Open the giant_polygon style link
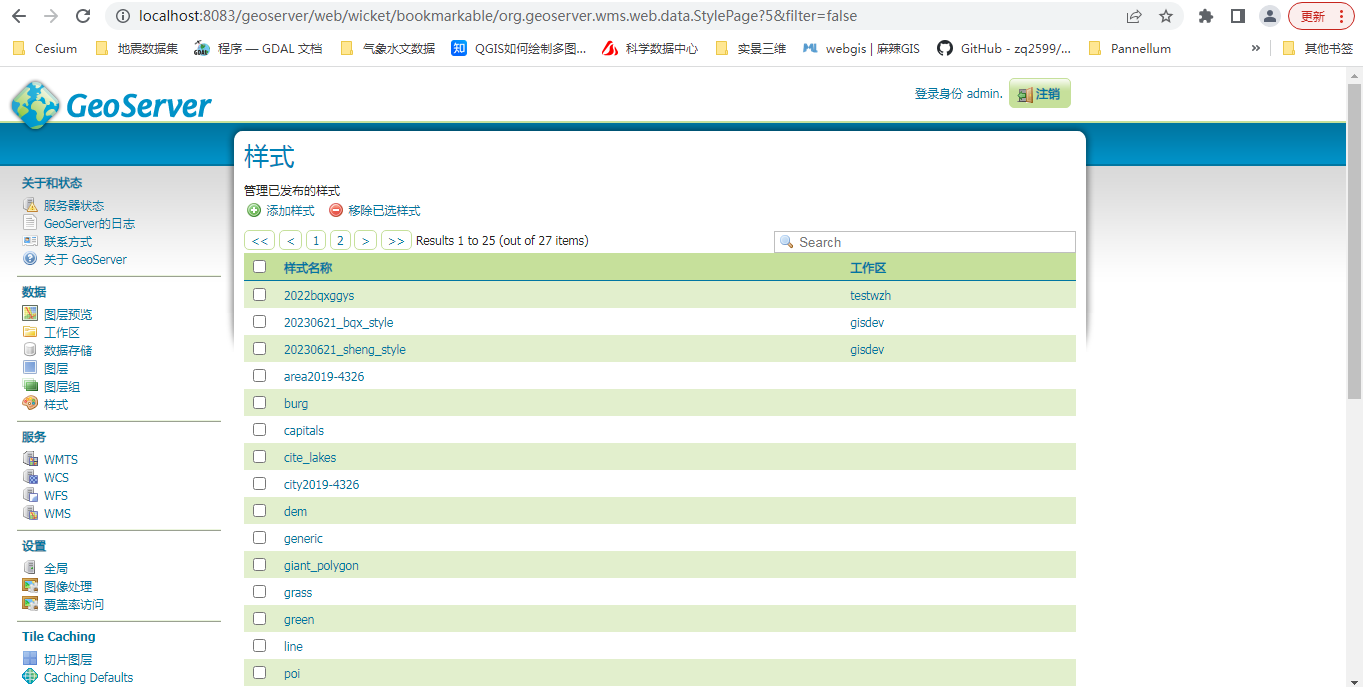This screenshot has width=1363, height=687. click(321, 566)
